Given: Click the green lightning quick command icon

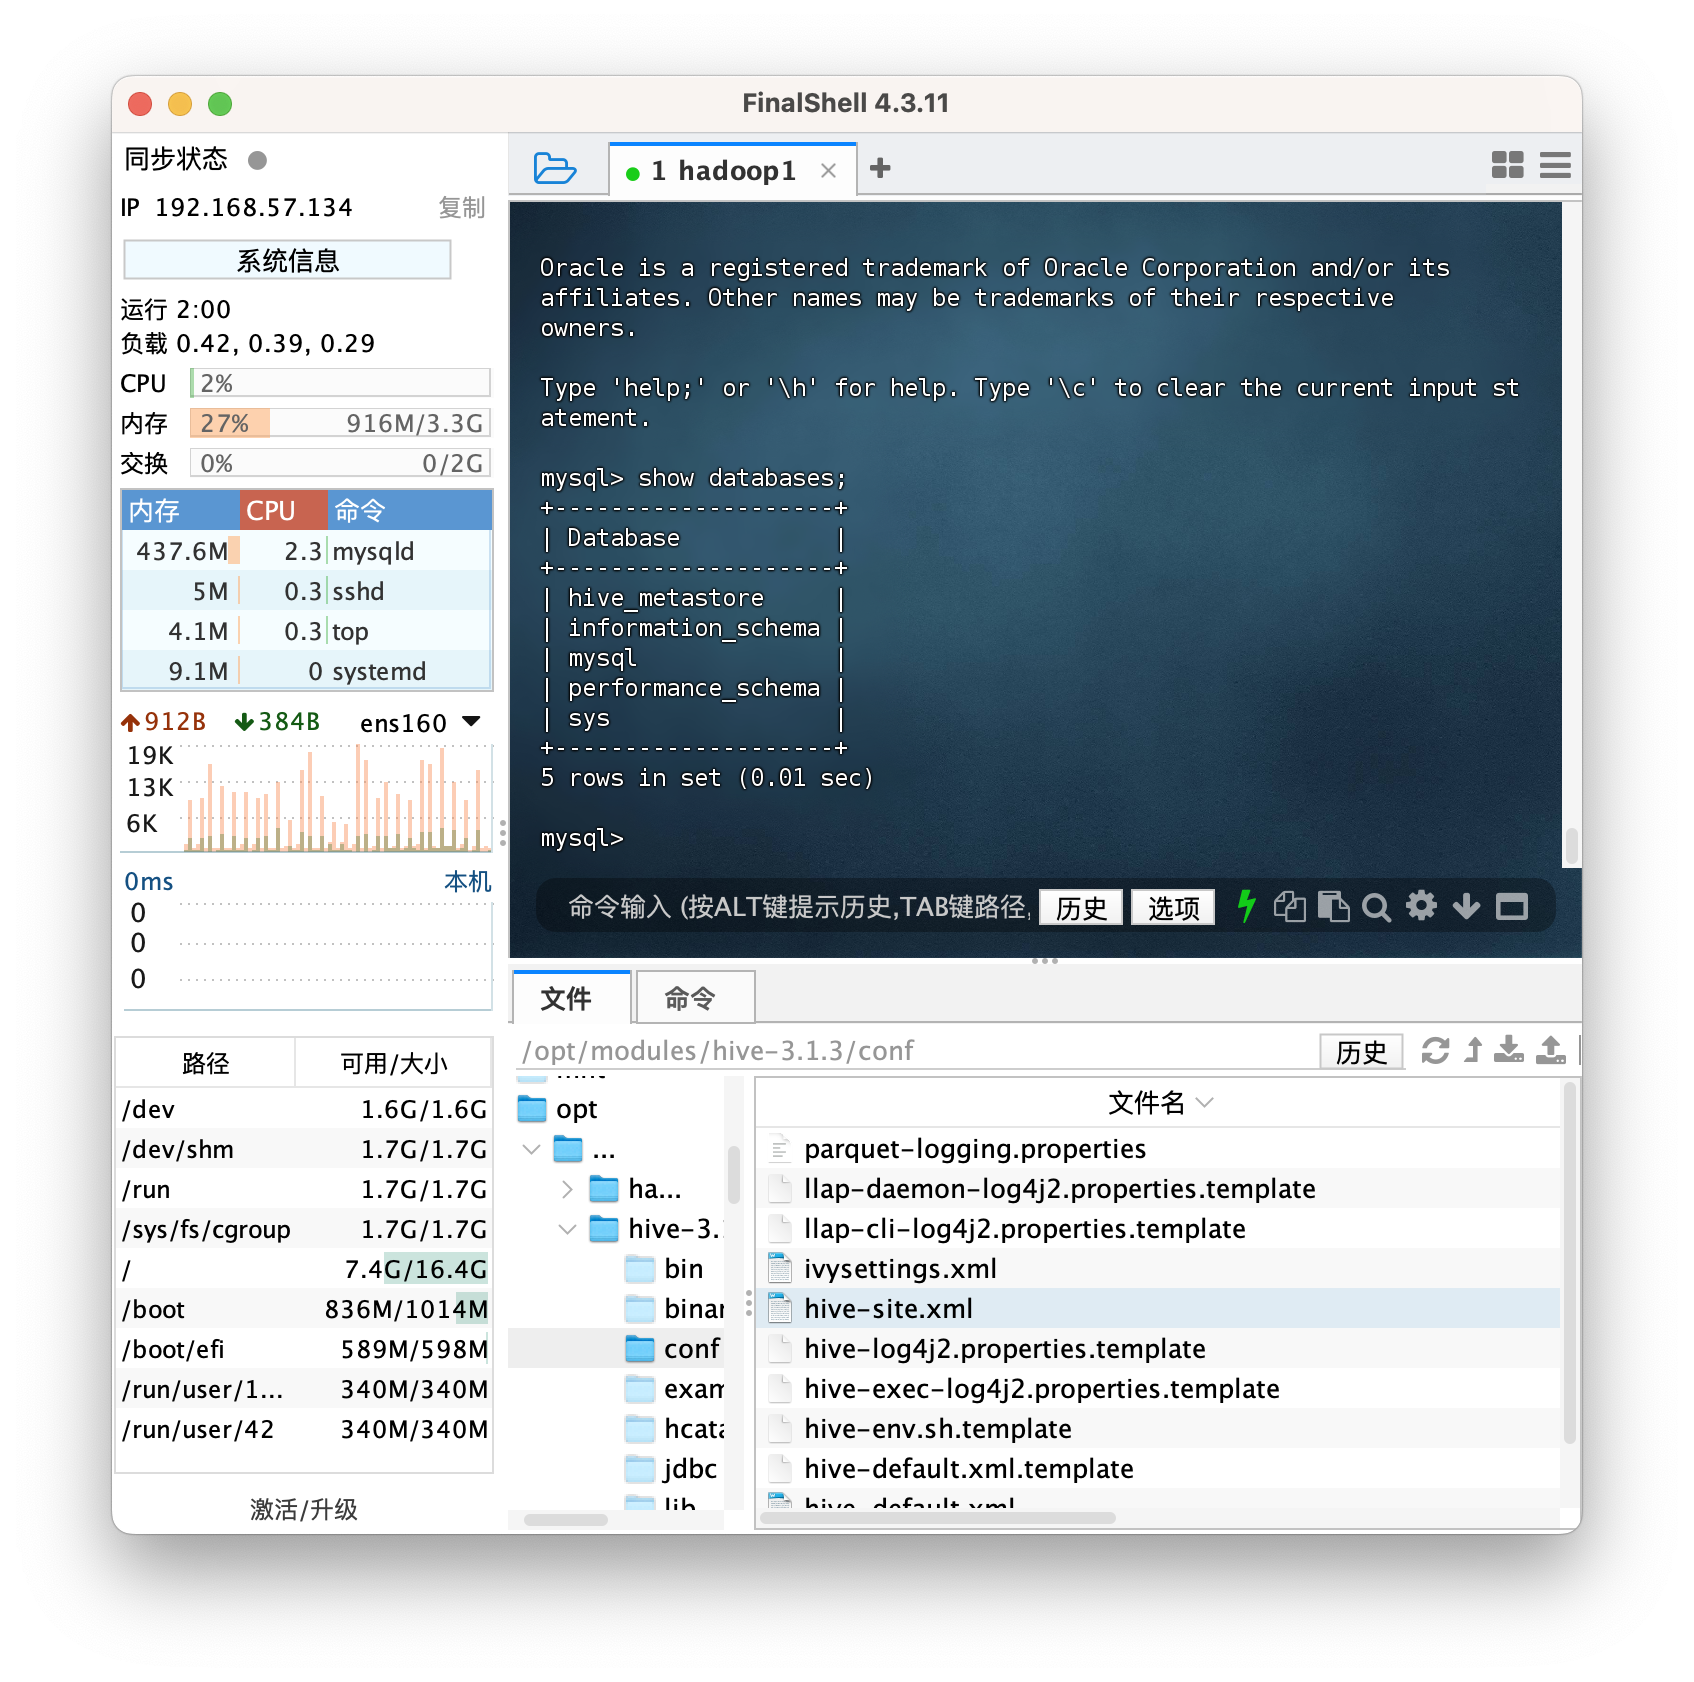Looking at the screenshot, I should 1246,906.
